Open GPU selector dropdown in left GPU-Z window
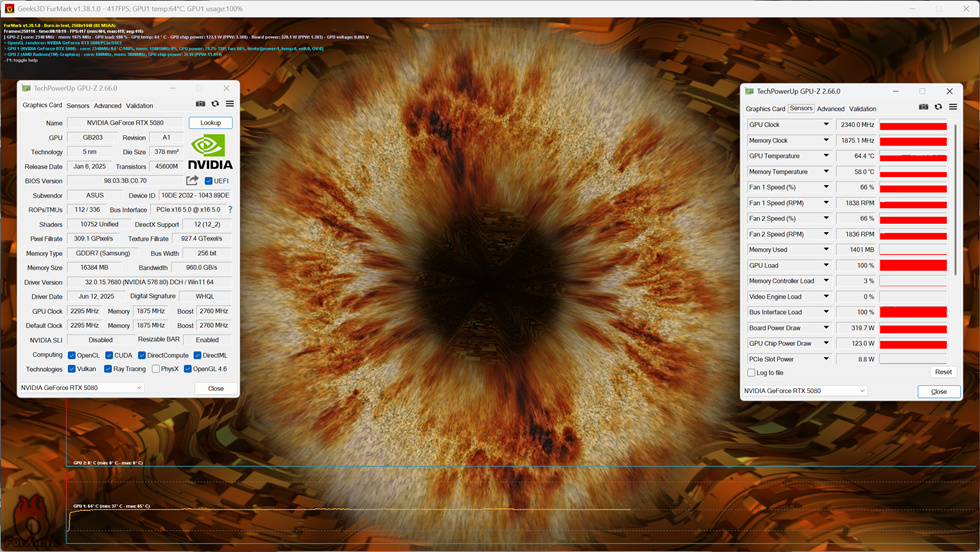 (x=82, y=388)
